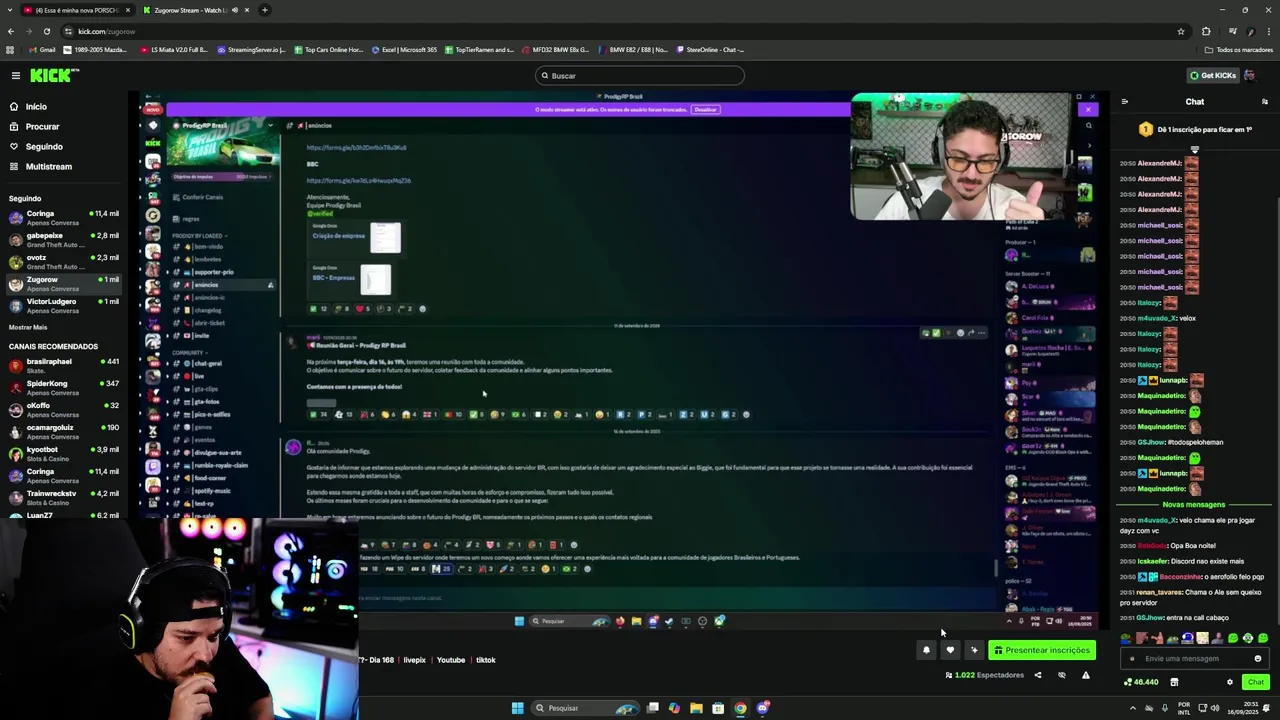The width and height of the screenshot is (1280, 720).
Task: Open followed channel ovotz
Action: click(x=62, y=261)
